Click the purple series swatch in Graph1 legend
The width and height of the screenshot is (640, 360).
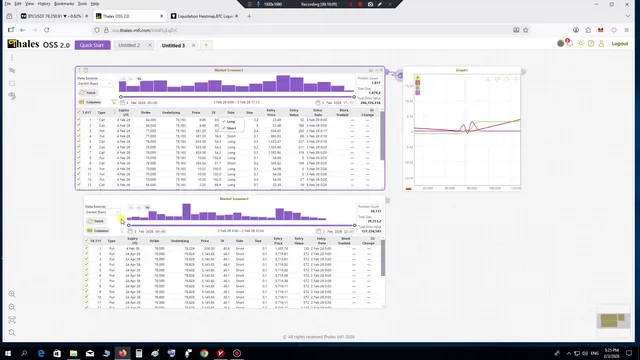418,93
